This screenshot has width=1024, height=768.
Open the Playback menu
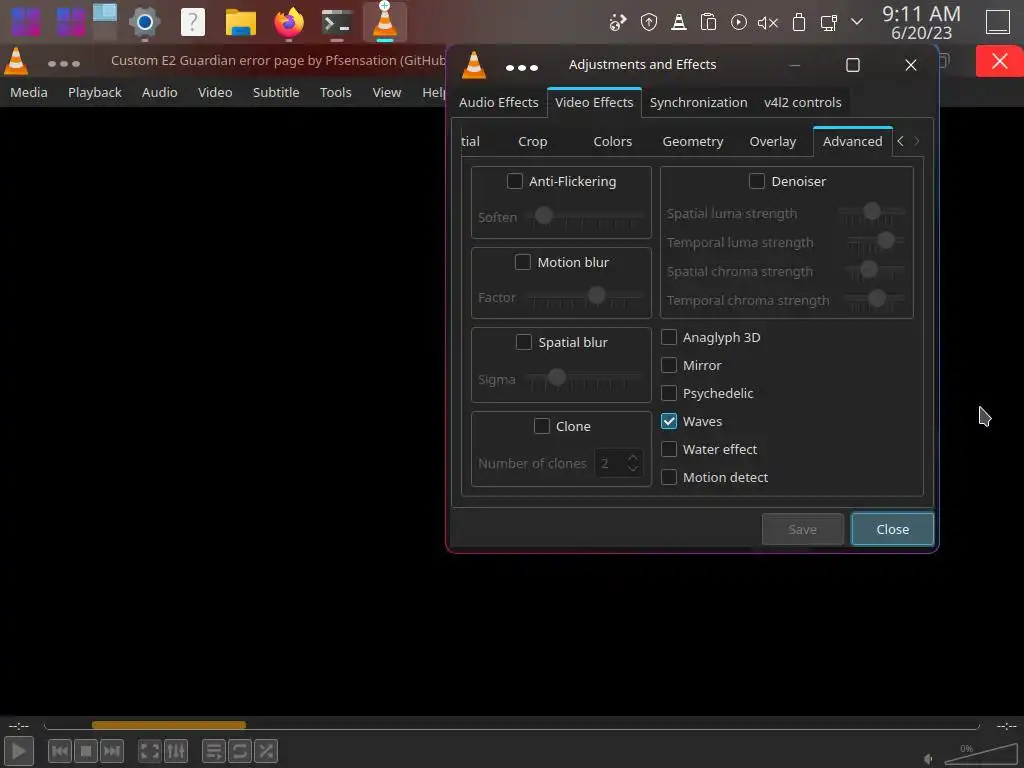pos(95,92)
